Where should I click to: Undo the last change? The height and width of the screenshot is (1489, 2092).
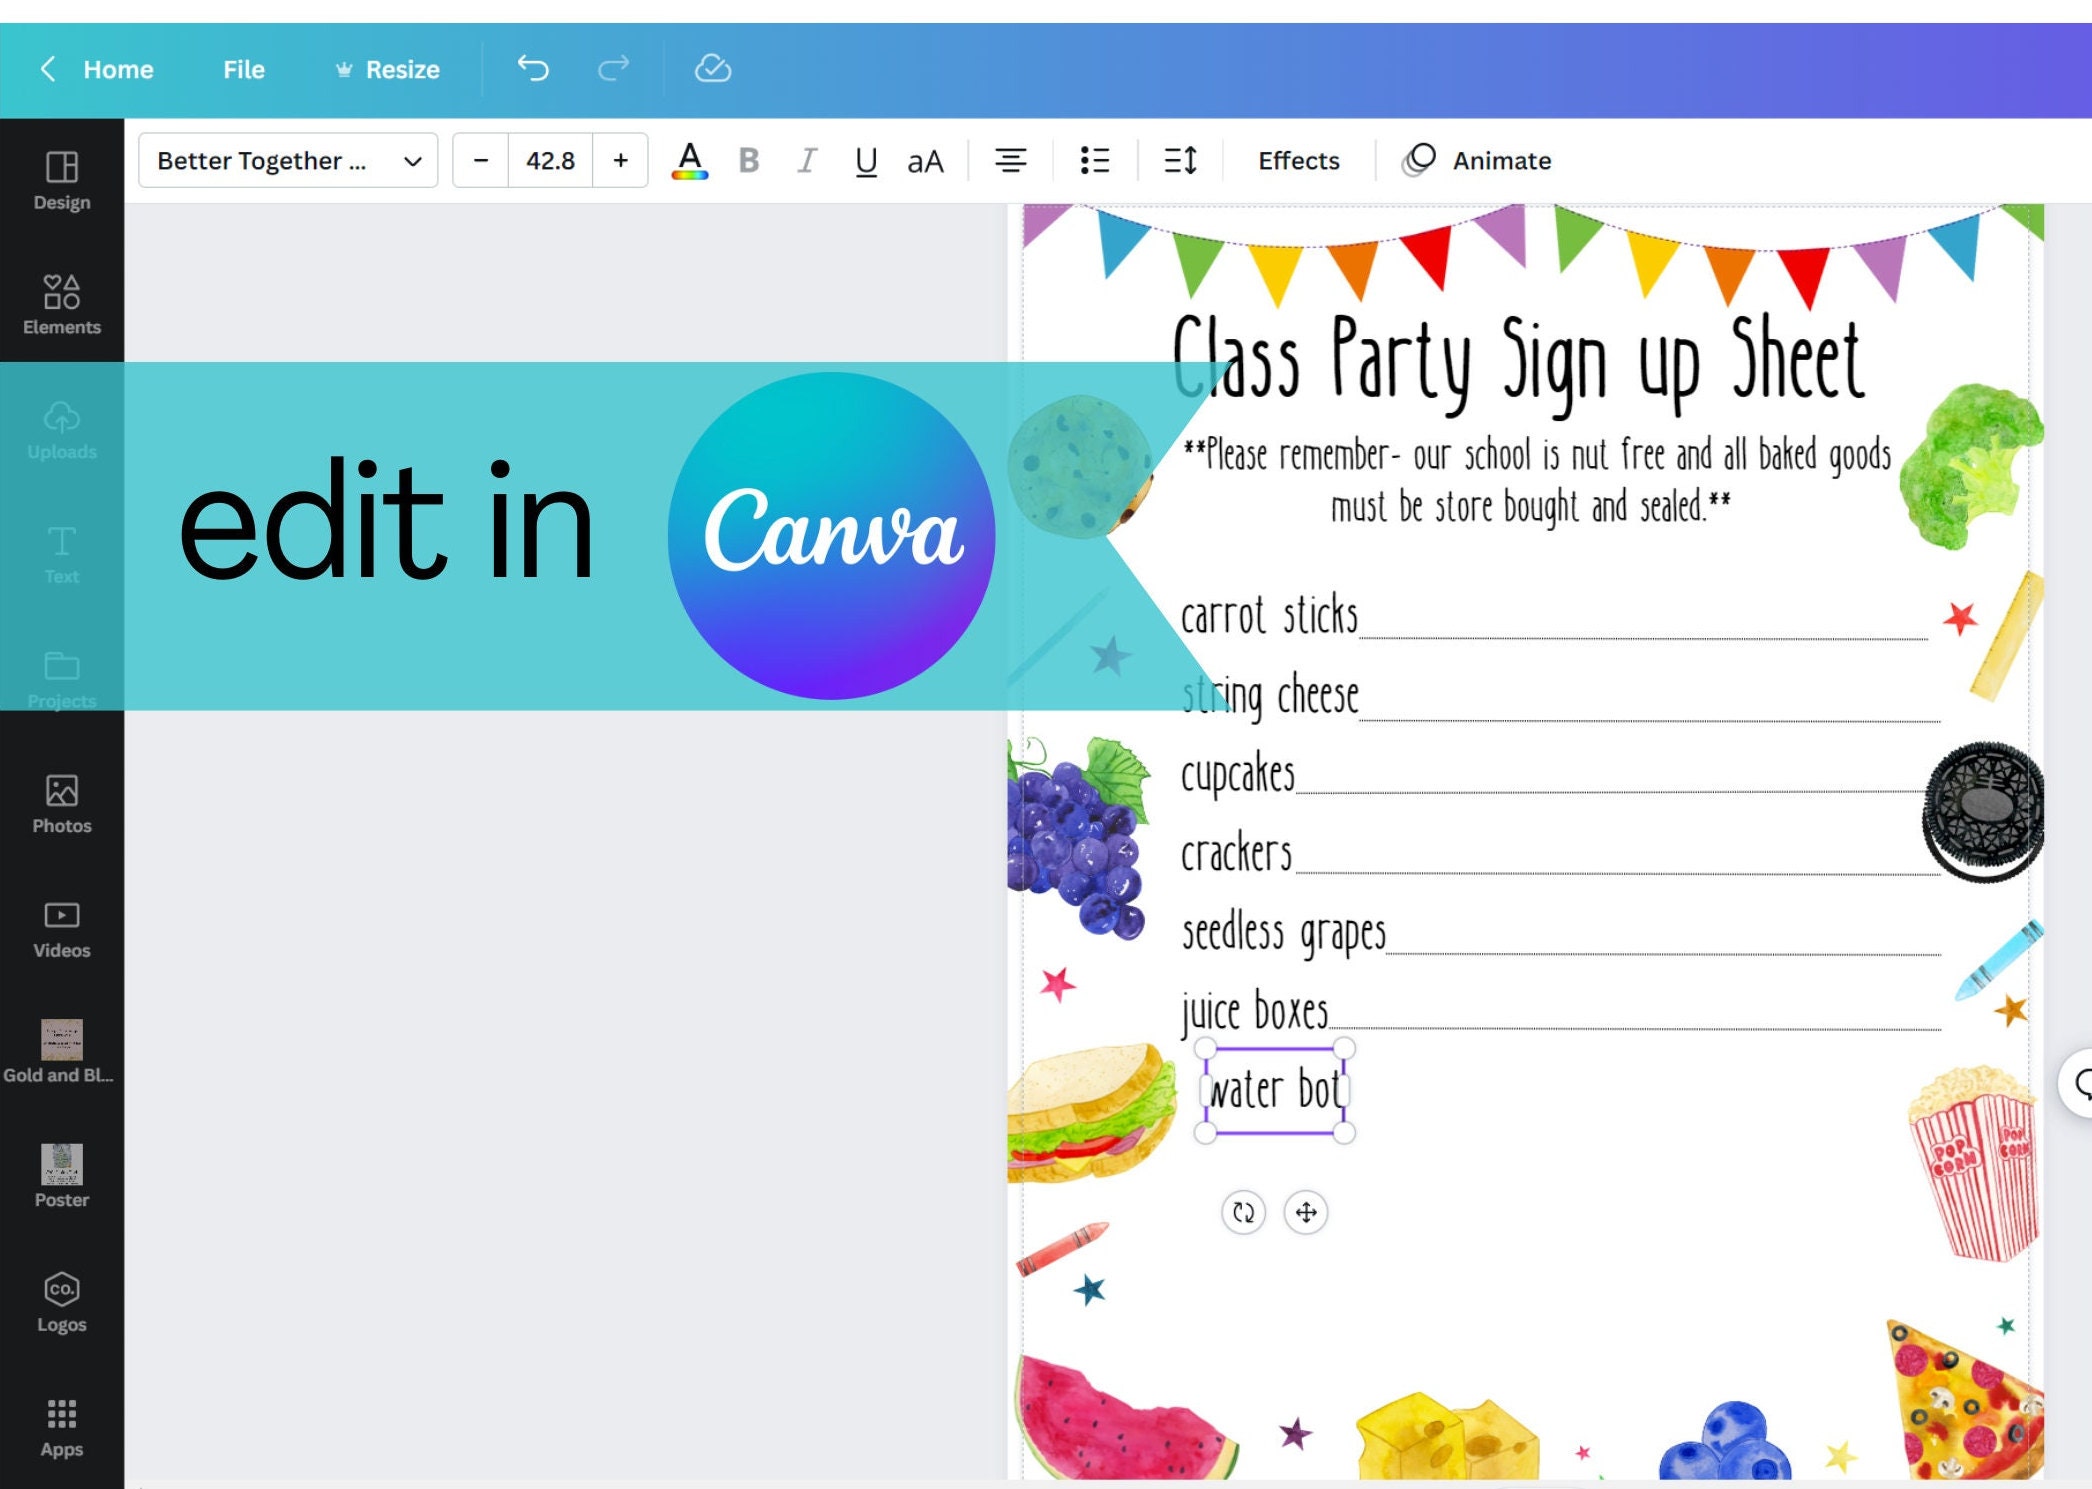[534, 68]
